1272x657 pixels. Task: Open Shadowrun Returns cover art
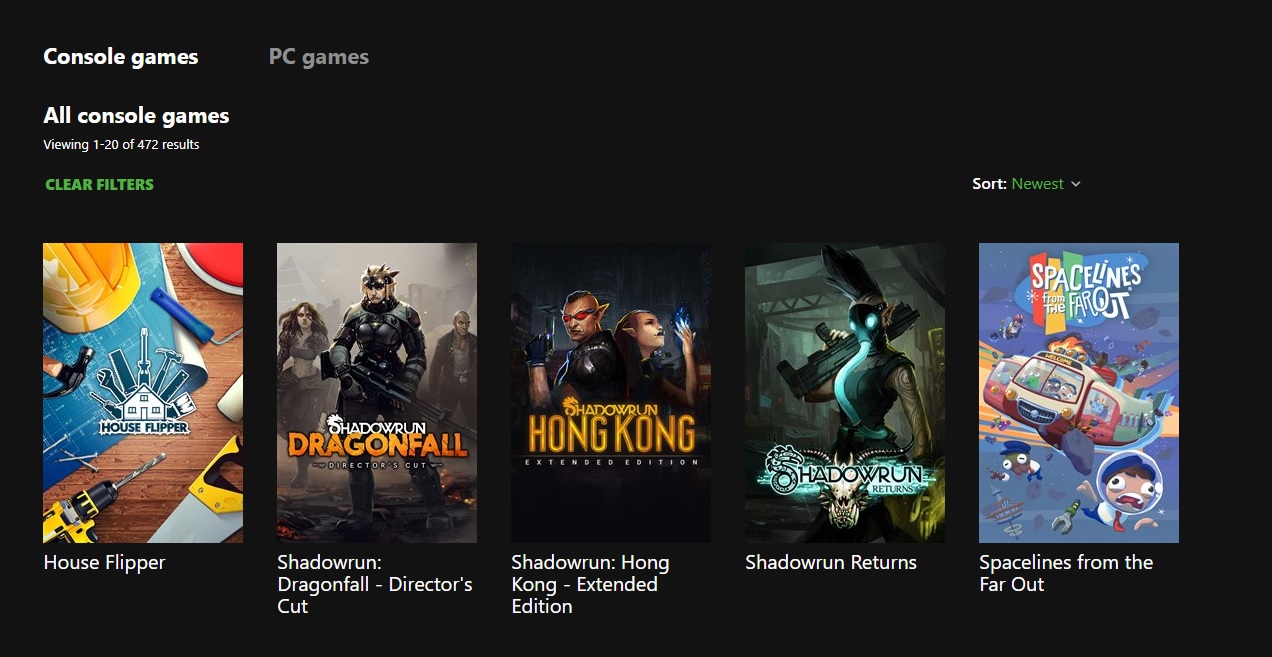(x=845, y=393)
